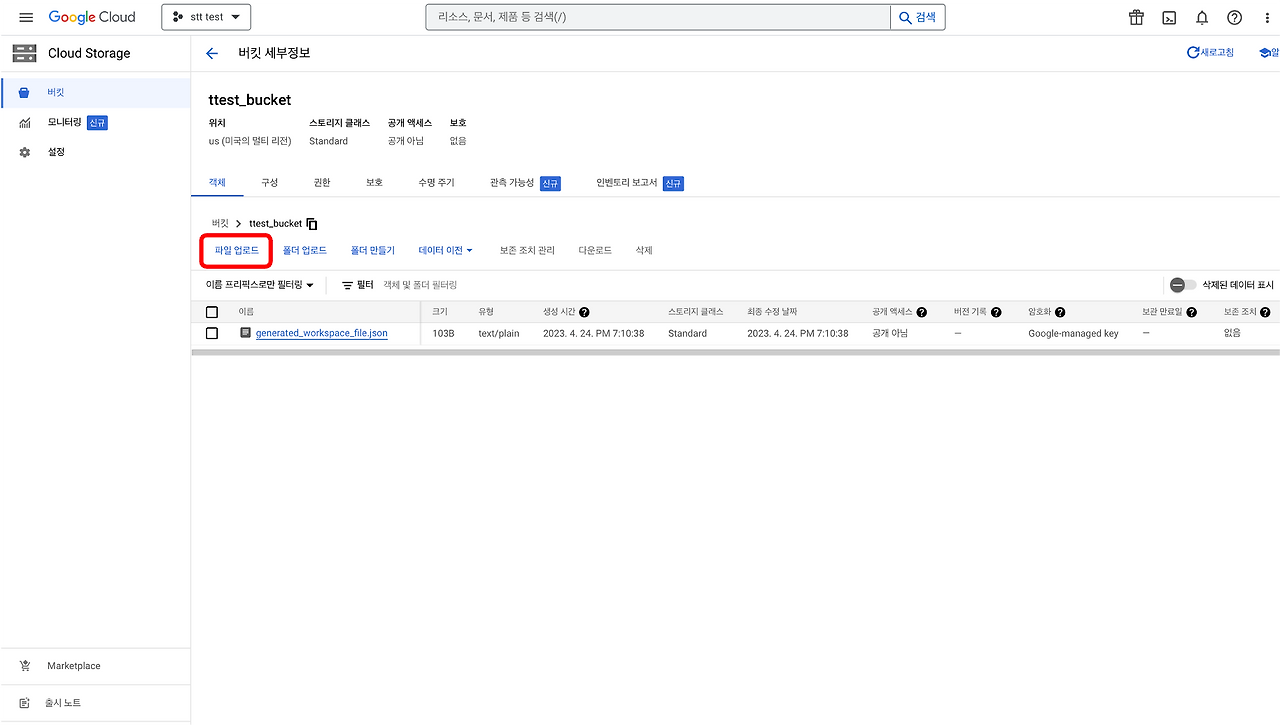Click the 보존 조치 관리 button
This screenshot has height=725, width=1280.
pyautogui.click(x=527, y=250)
